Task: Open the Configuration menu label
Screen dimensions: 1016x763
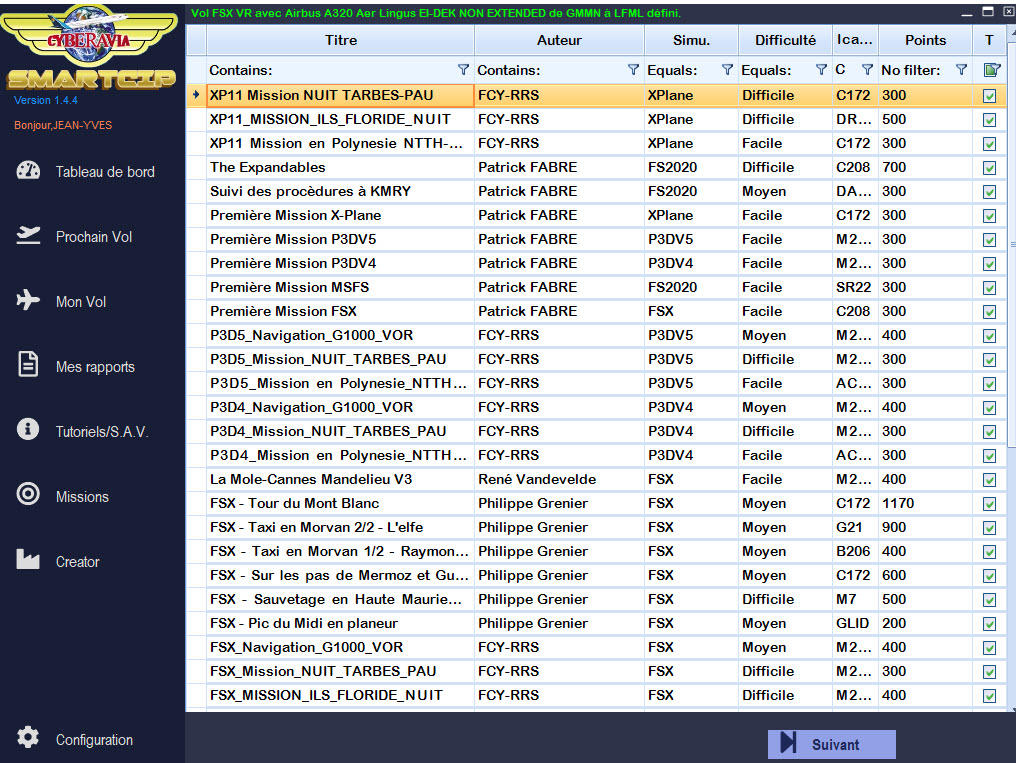Action: (x=94, y=740)
